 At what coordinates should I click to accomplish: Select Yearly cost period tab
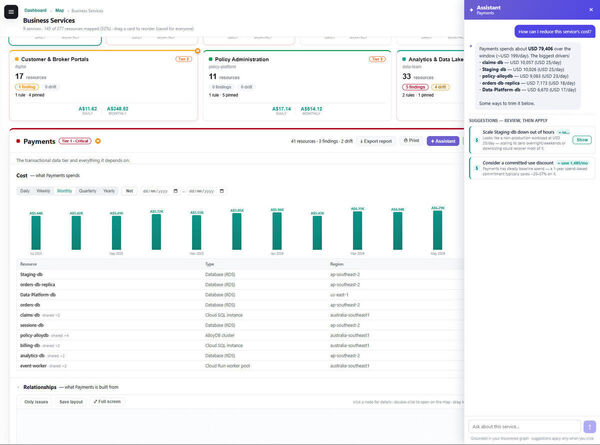[x=109, y=191]
